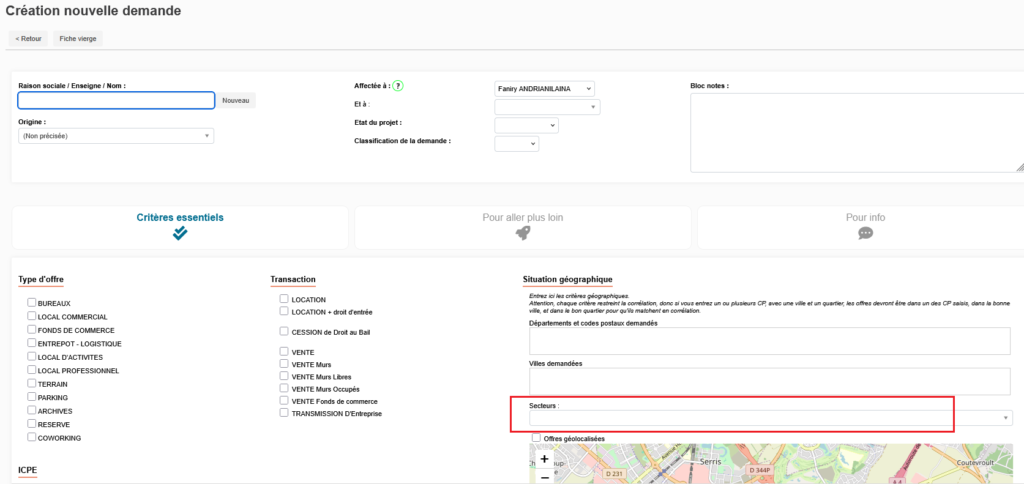The width and height of the screenshot is (1024, 484).
Task: Tick the Offres géolocalisées checkbox
Action: pyautogui.click(x=537, y=438)
